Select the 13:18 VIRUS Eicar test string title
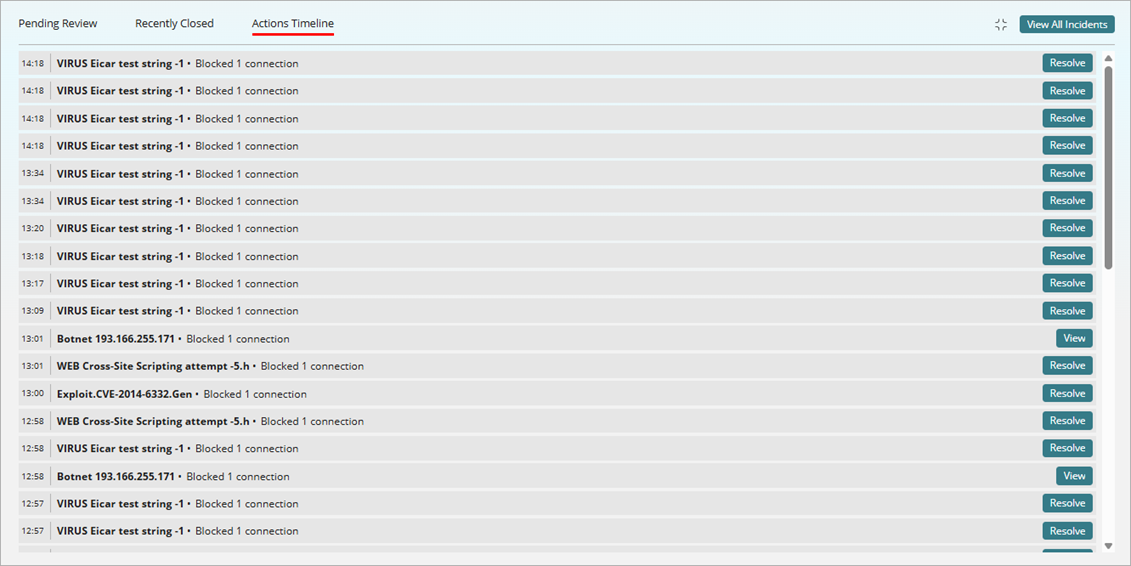Image resolution: width=1131 pixels, height=566 pixels. click(x=120, y=256)
